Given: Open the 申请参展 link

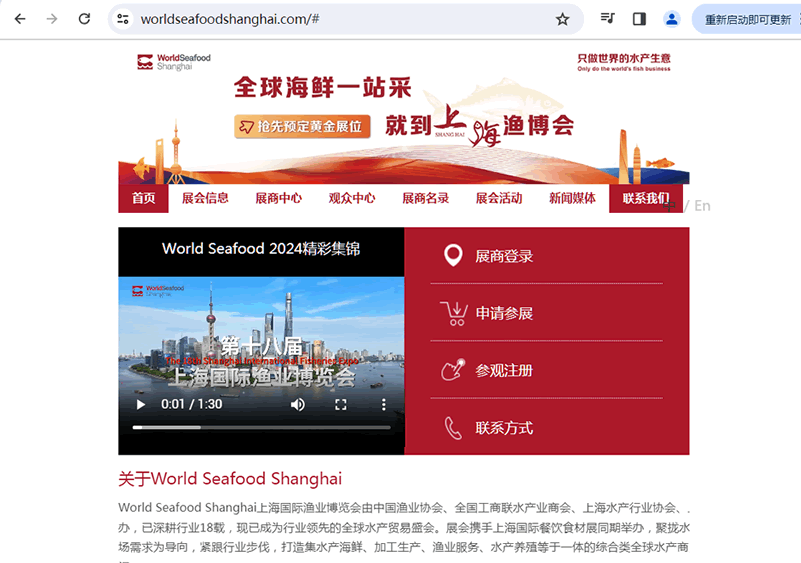Looking at the screenshot, I should pos(504,313).
